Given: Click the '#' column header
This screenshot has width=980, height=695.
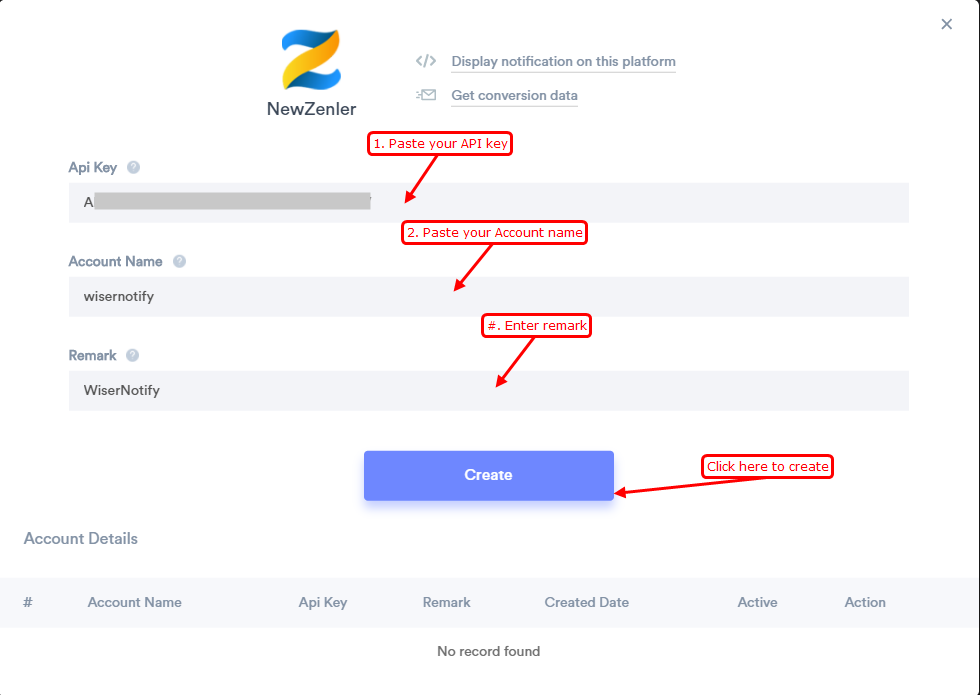Looking at the screenshot, I should (28, 602).
